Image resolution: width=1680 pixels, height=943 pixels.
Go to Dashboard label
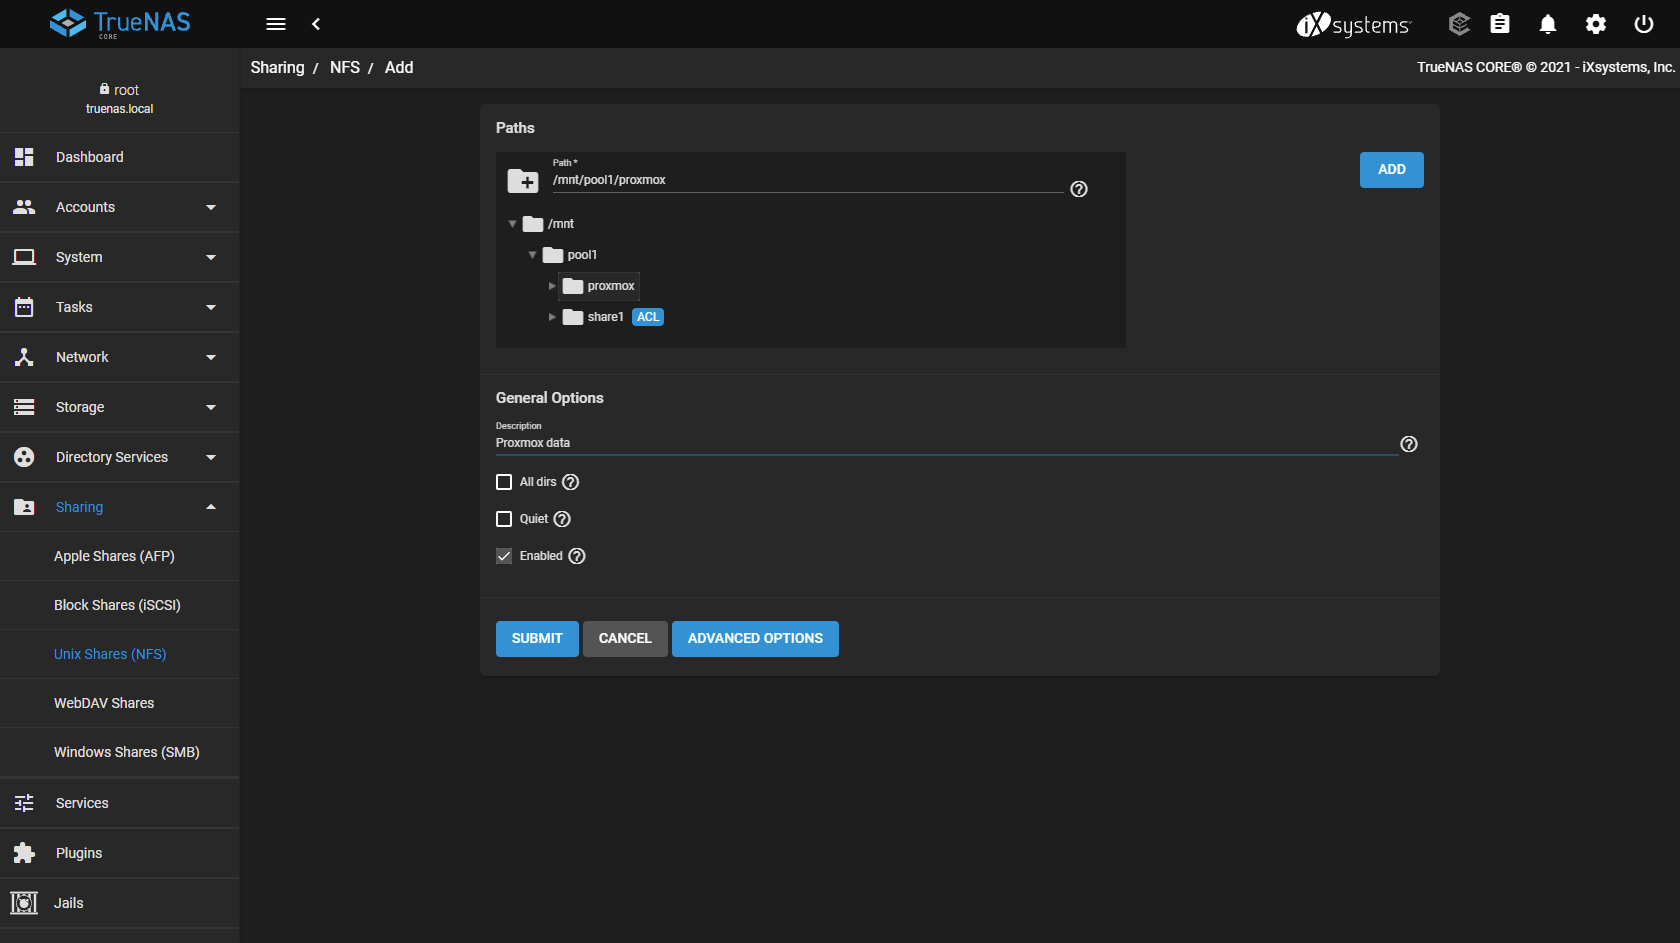click(x=90, y=157)
